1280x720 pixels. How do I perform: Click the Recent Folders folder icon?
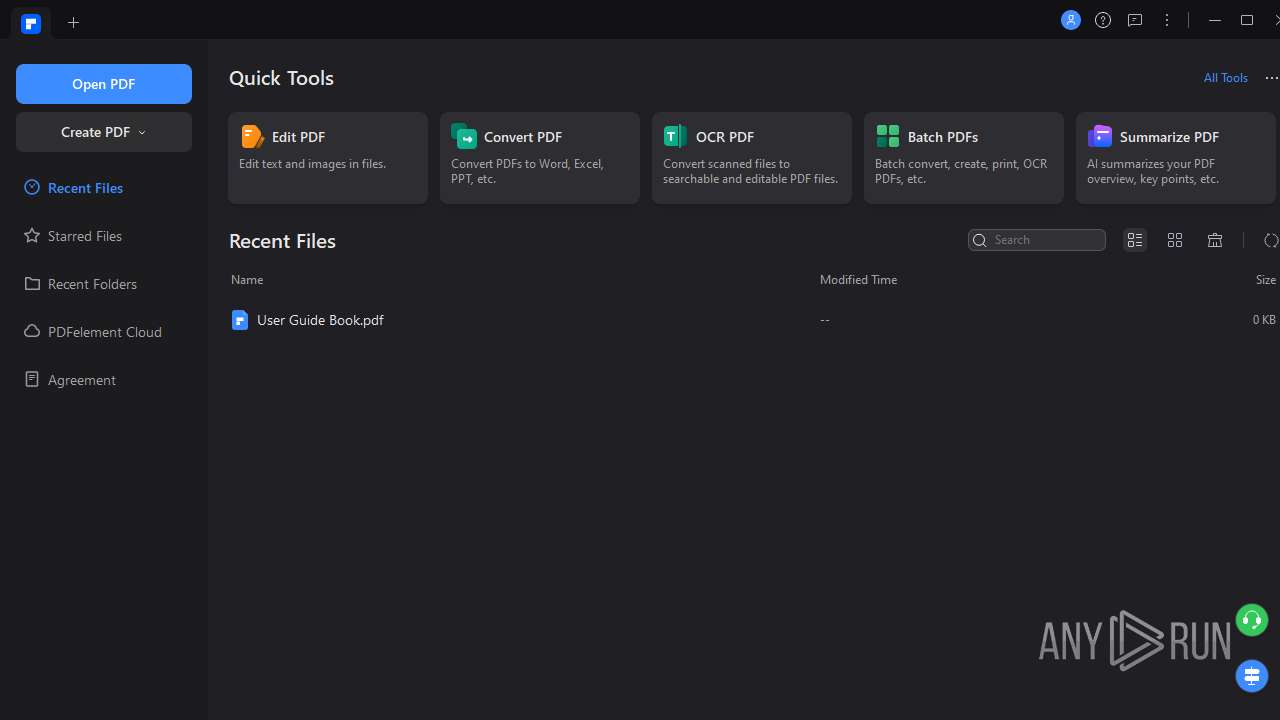click(32, 283)
